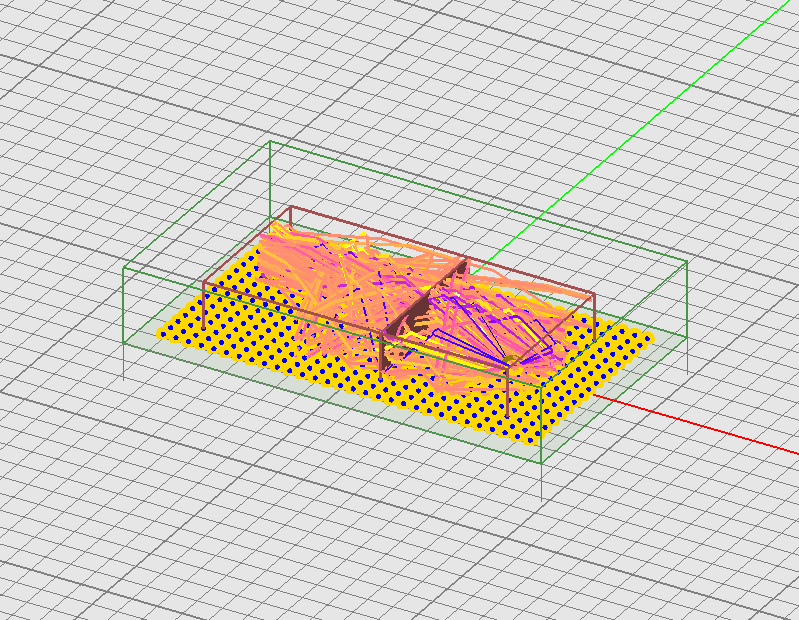Viewport: 799px width, 620px height.
Task: Select the right top corner of the brown frame
Action: (594, 296)
